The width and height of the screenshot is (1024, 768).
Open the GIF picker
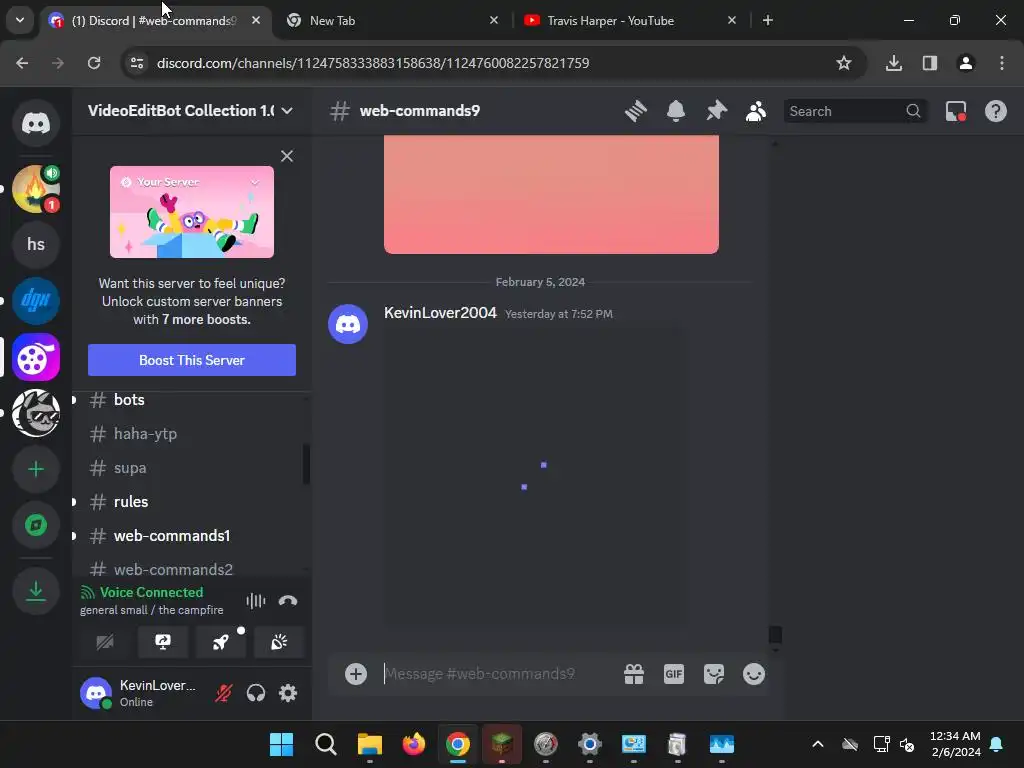coord(674,674)
